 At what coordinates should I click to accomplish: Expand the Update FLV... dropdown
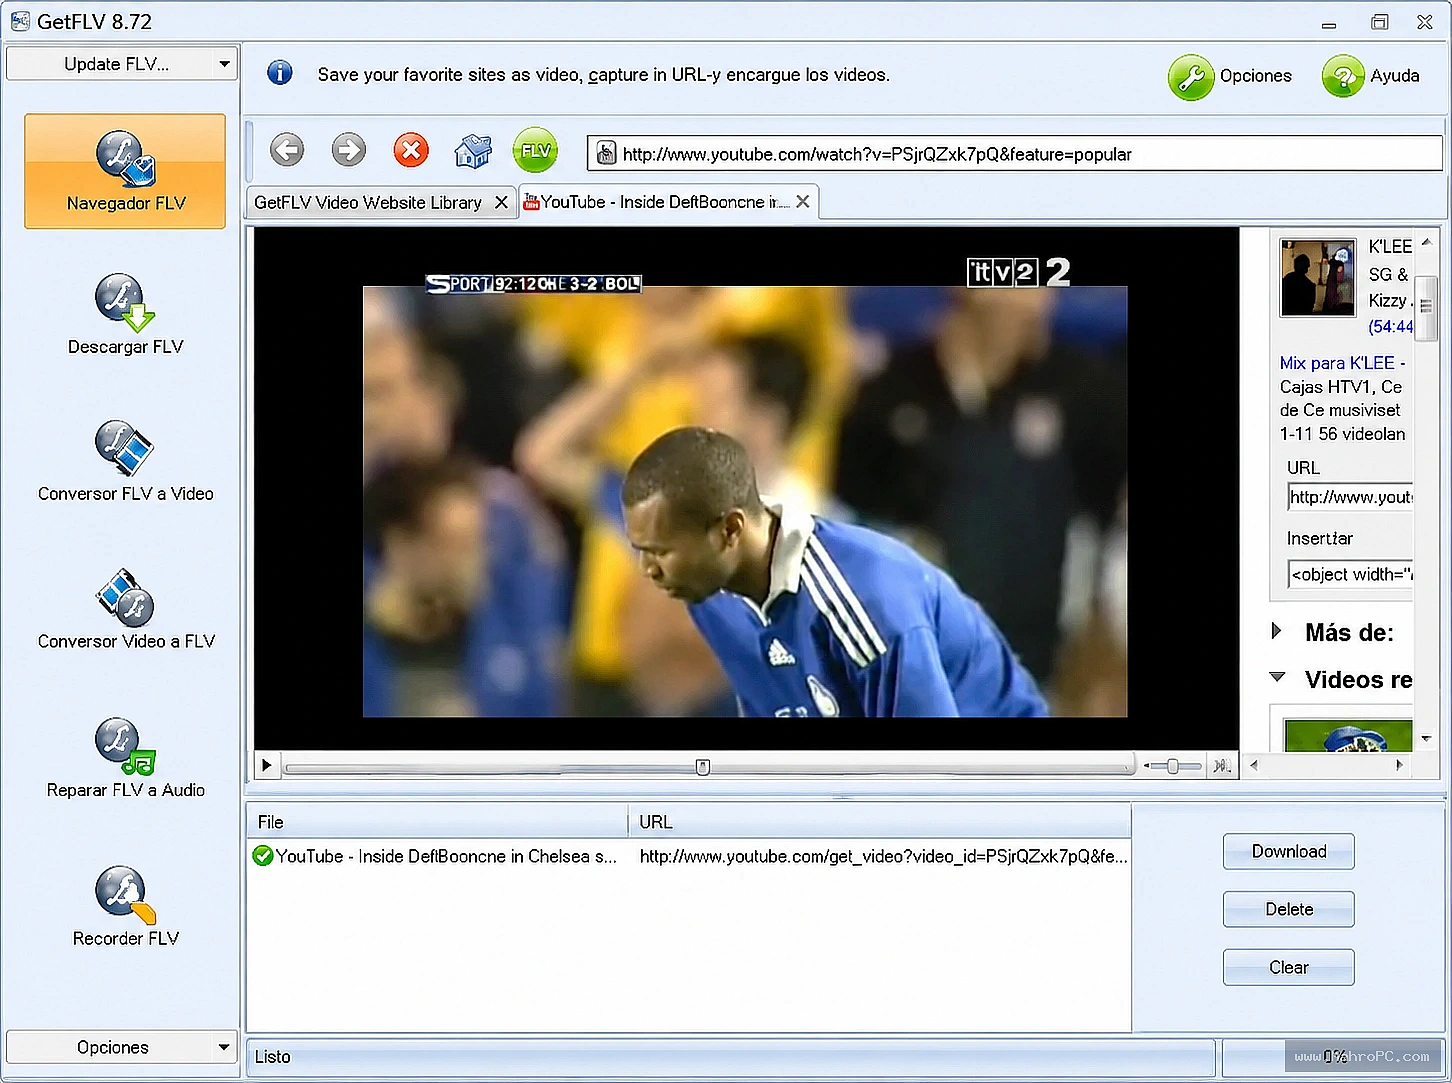point(122,64)
